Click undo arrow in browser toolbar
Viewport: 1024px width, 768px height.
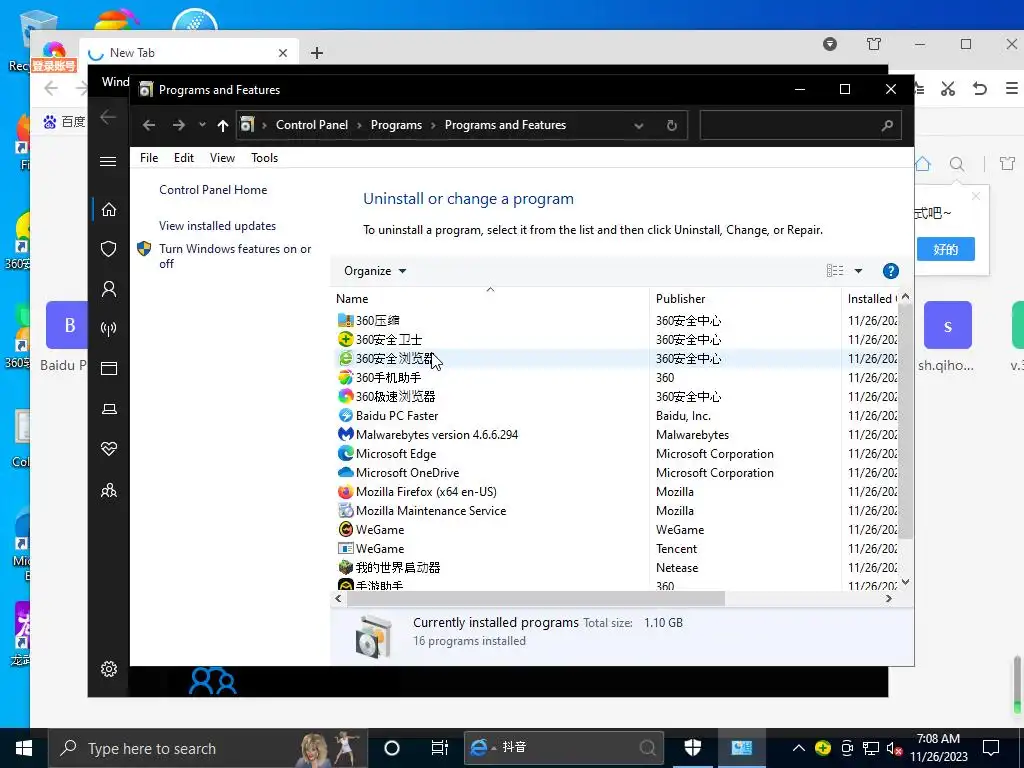(x=980, y=89)
